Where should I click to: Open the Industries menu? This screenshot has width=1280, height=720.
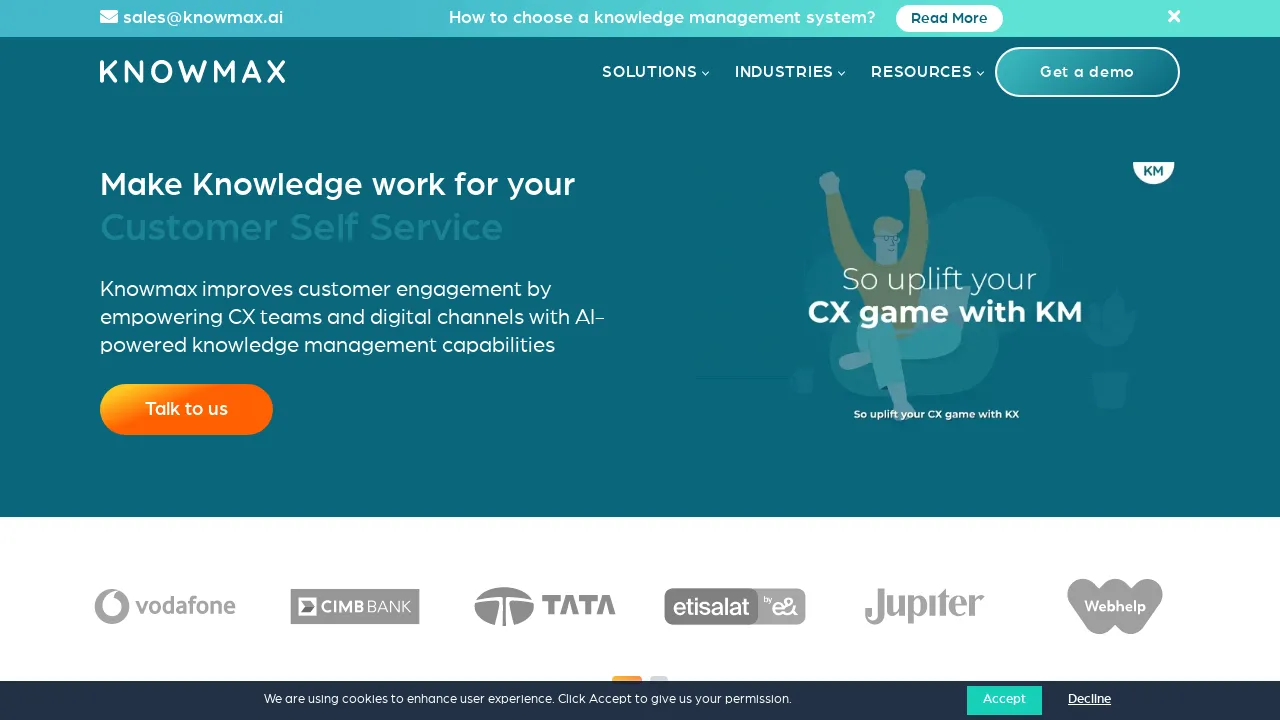click(790, 72)
